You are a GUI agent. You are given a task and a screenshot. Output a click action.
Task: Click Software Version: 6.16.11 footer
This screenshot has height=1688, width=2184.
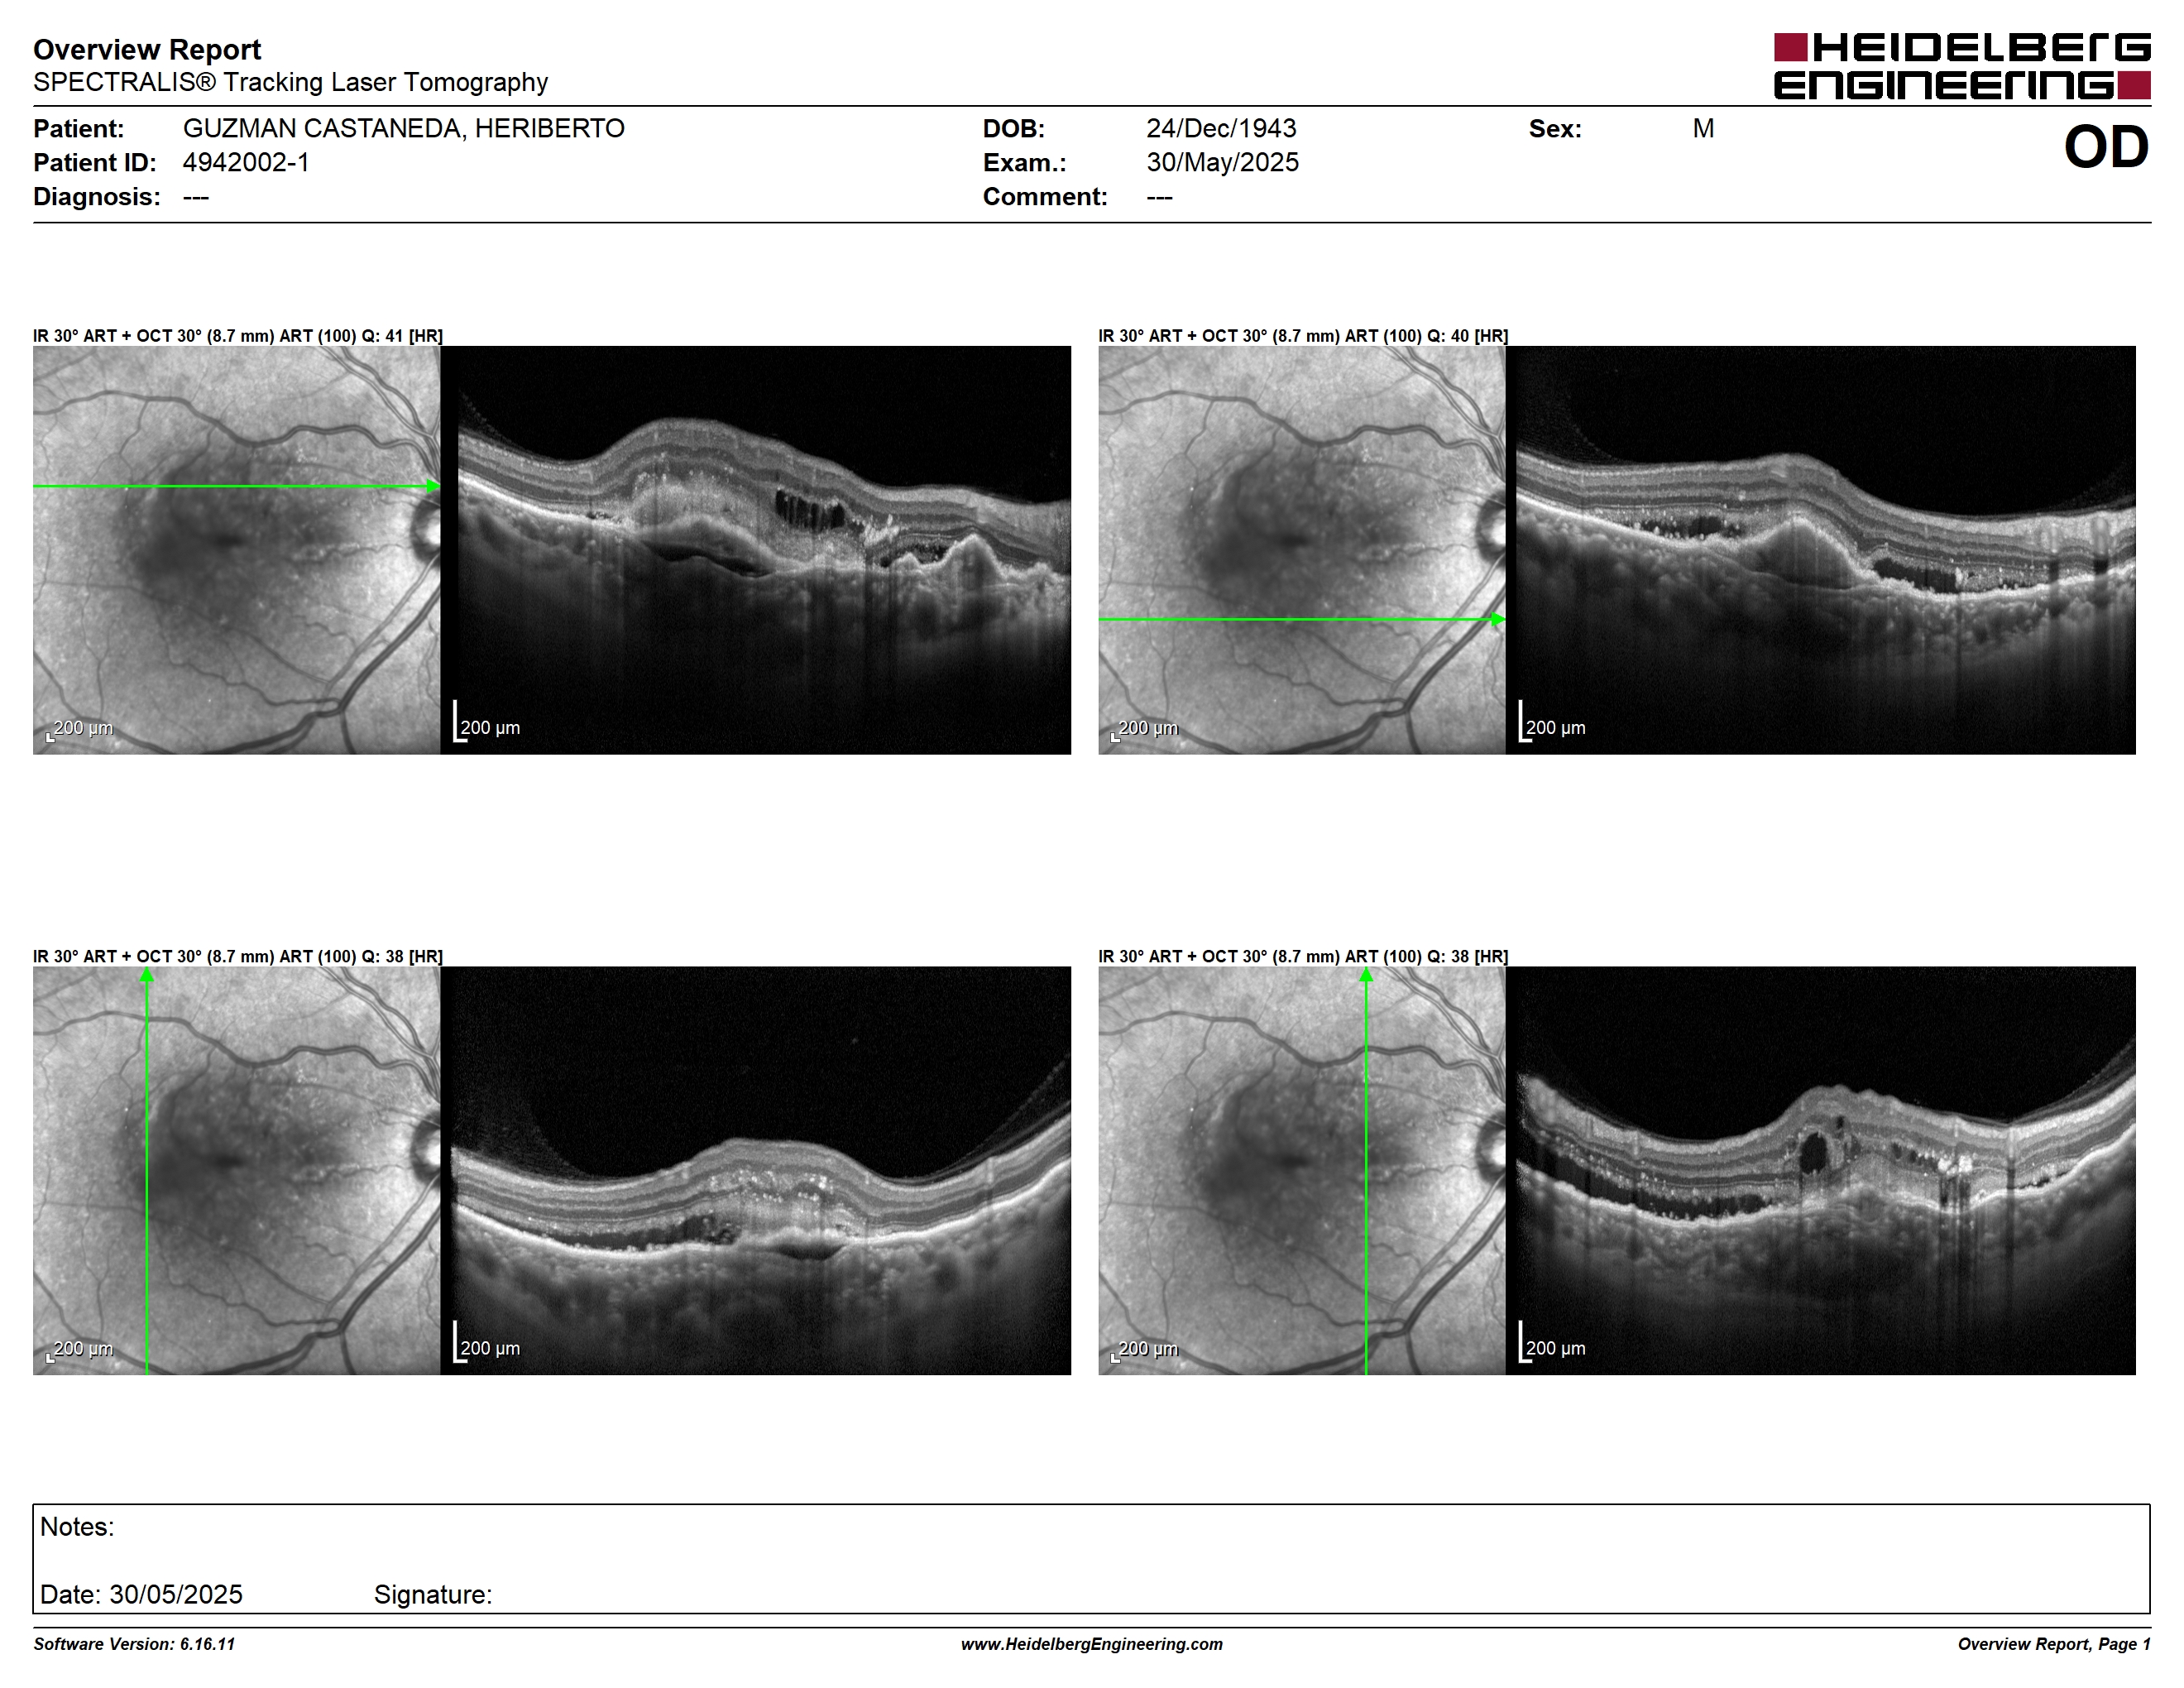click(x=134, y=1644)
